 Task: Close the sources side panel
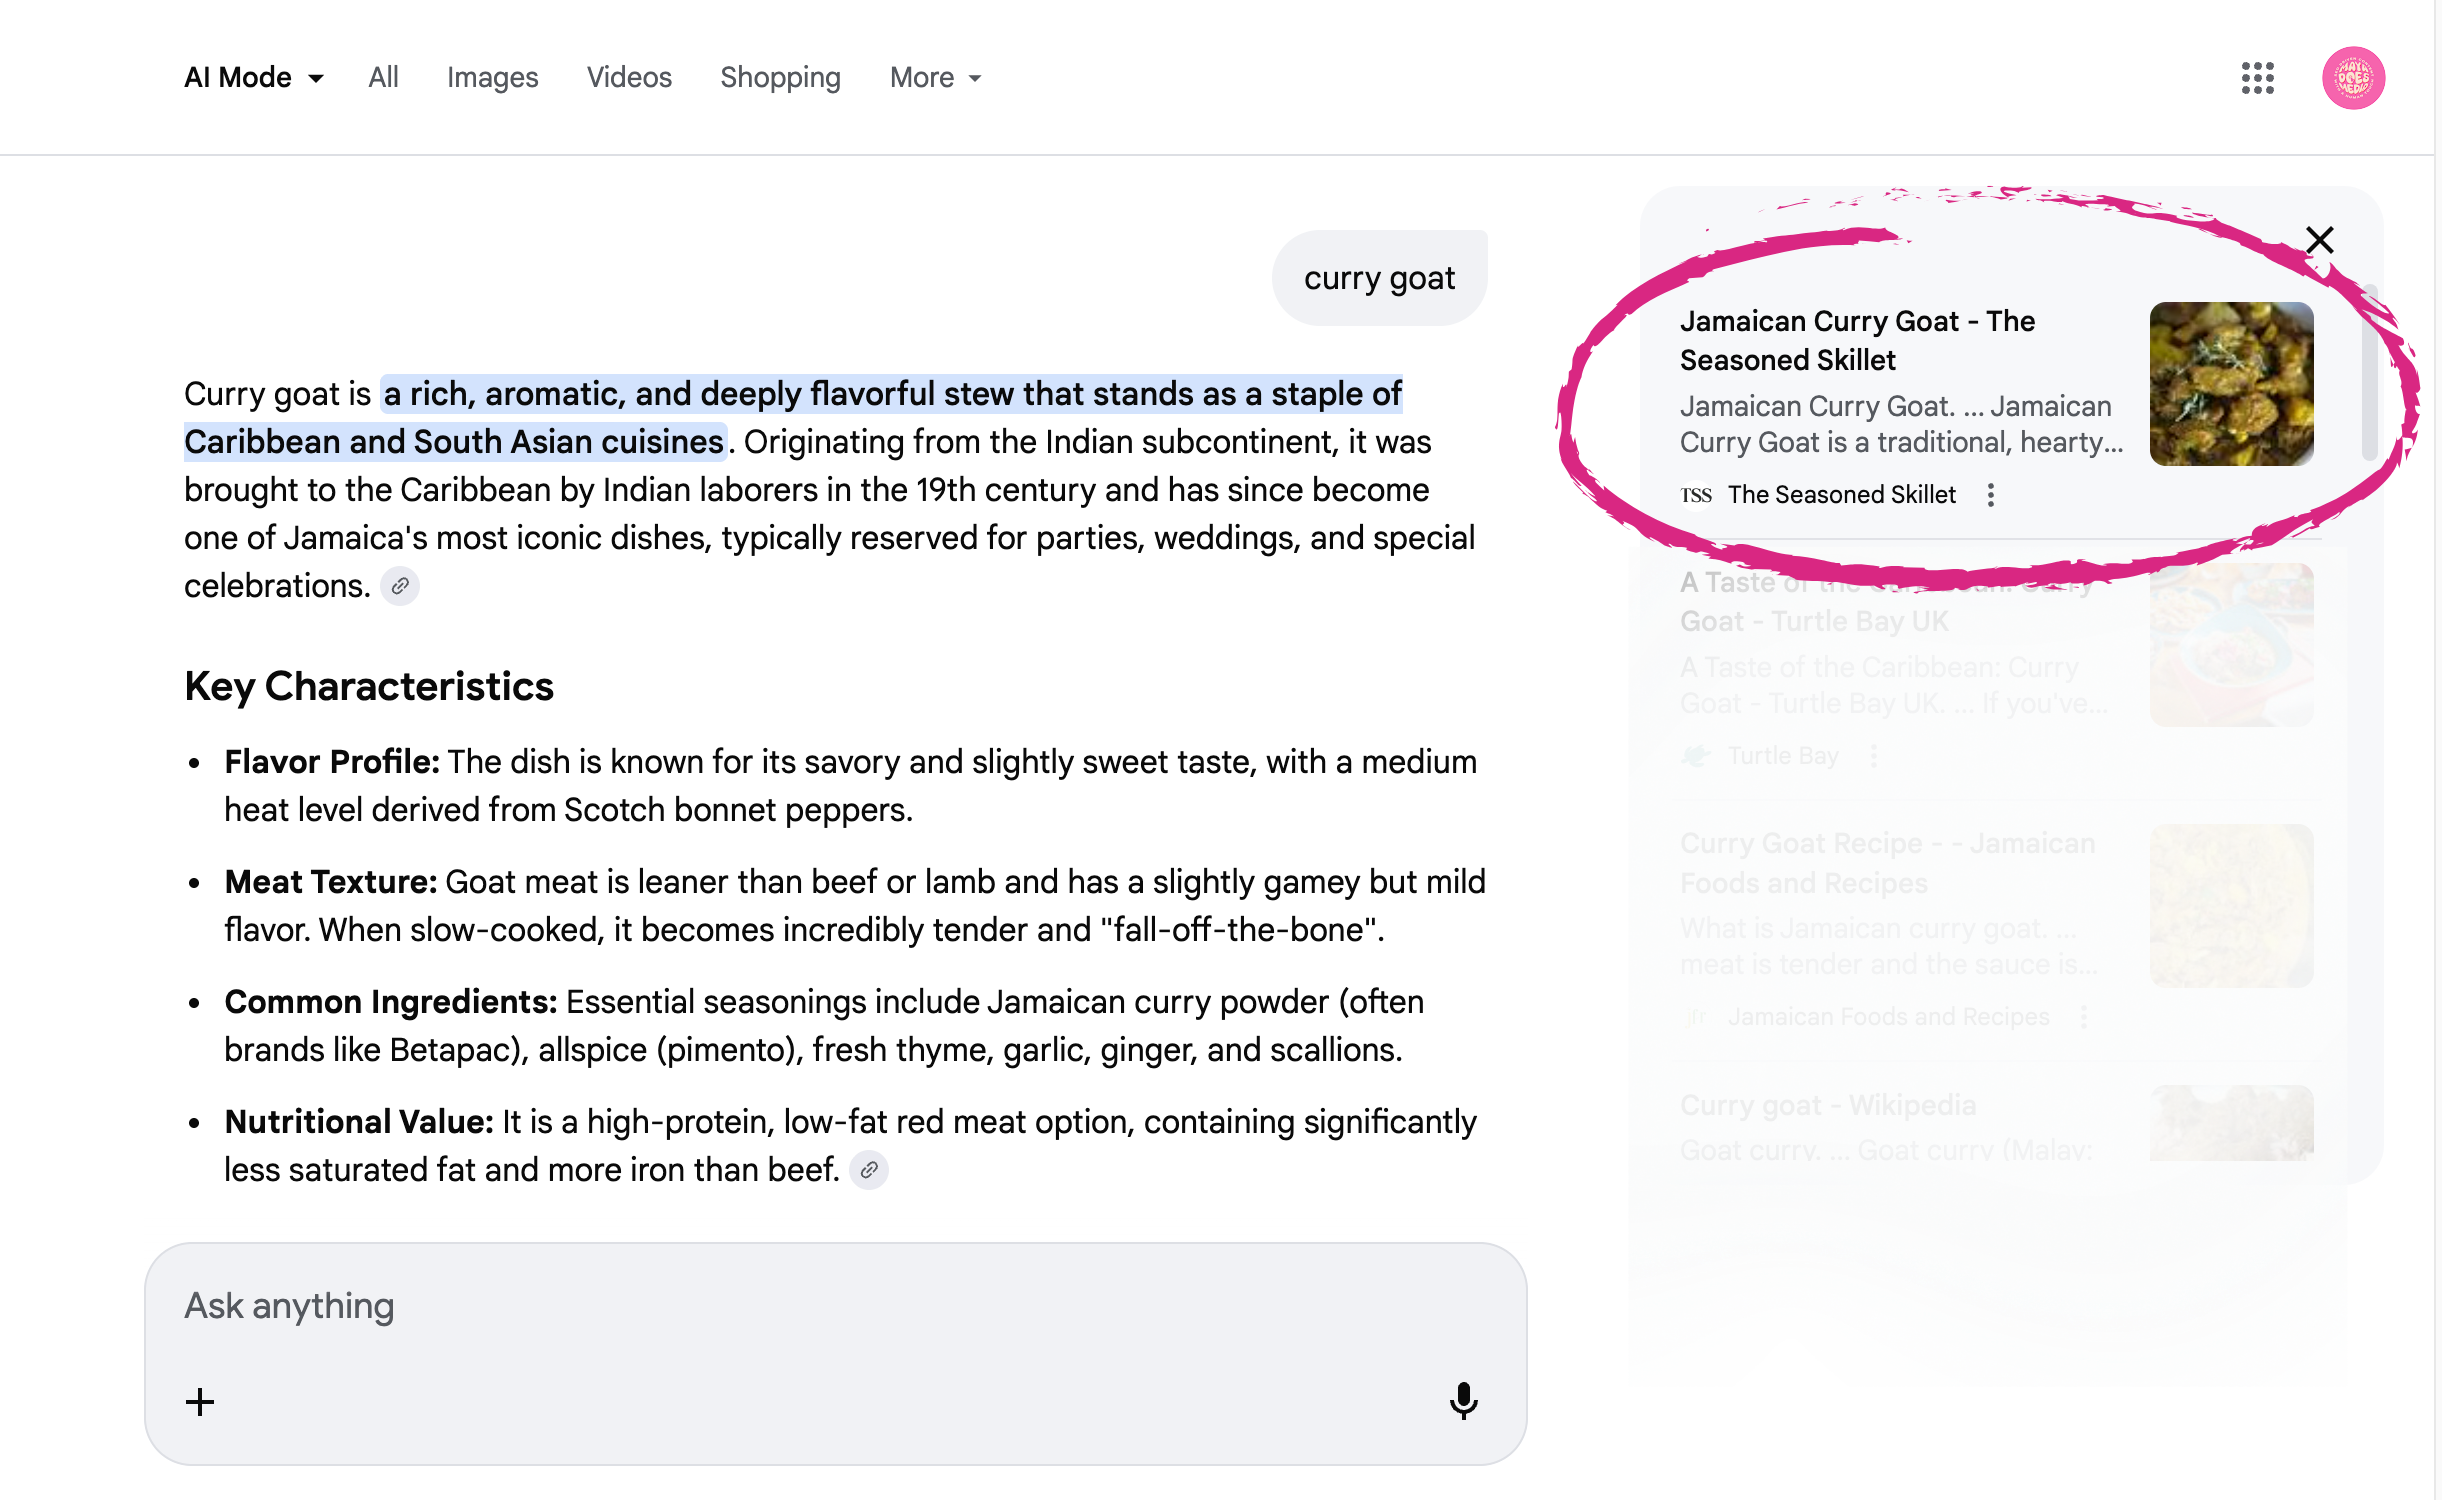(2319, 240)
